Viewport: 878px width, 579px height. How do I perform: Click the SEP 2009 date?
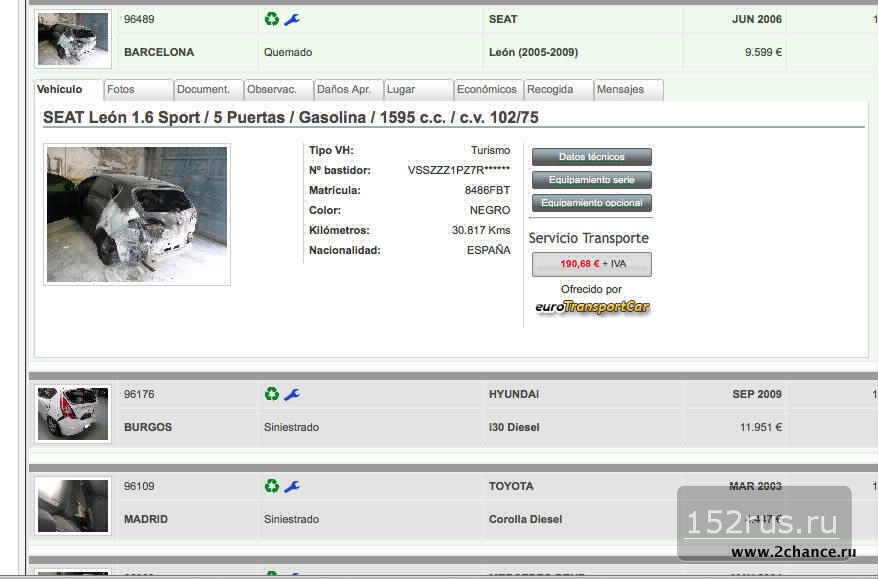757,394
